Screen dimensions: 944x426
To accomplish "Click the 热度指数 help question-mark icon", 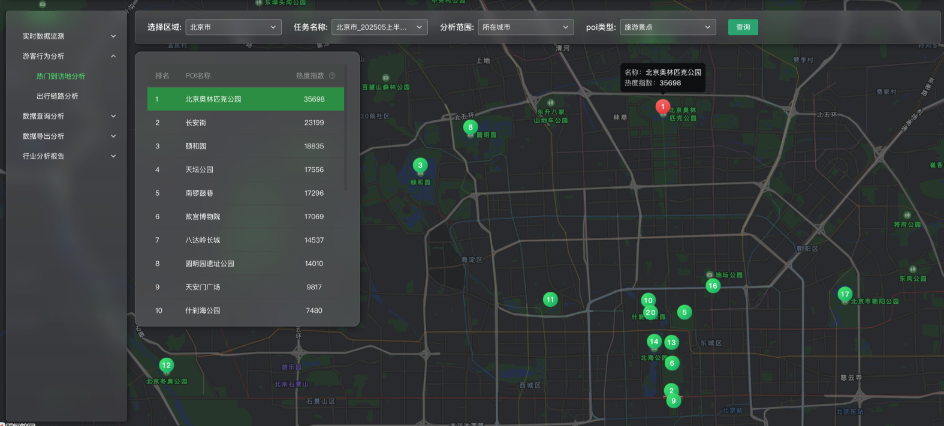I will [x=332, y=76].
